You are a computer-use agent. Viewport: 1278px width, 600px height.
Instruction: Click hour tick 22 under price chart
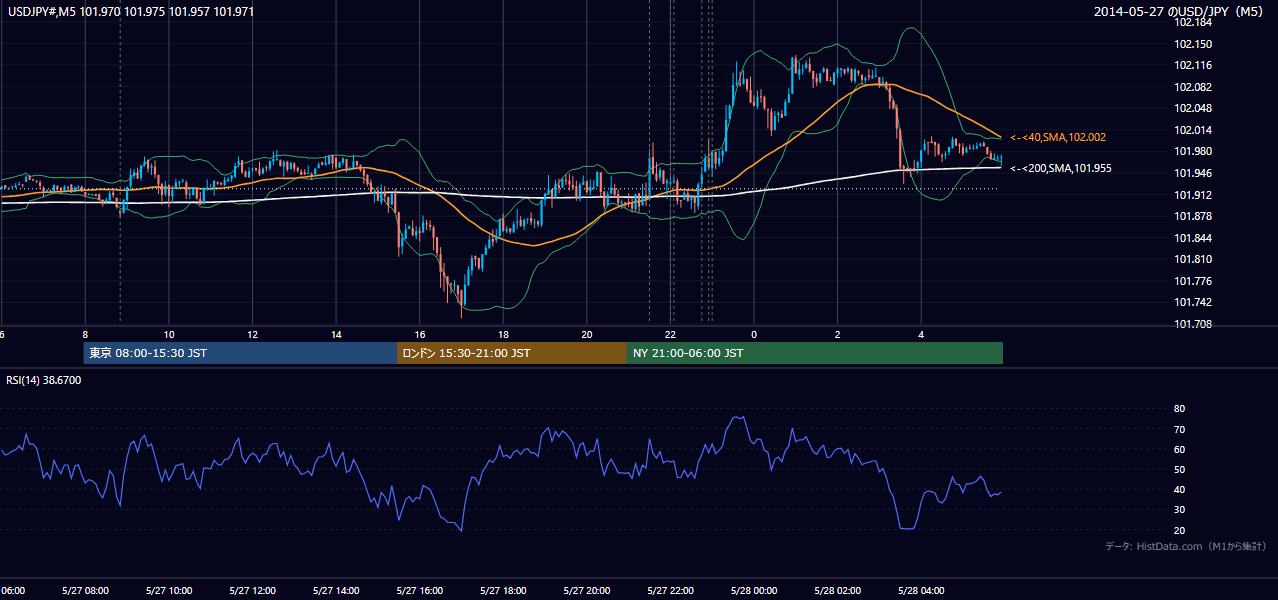tap(671, 334)
